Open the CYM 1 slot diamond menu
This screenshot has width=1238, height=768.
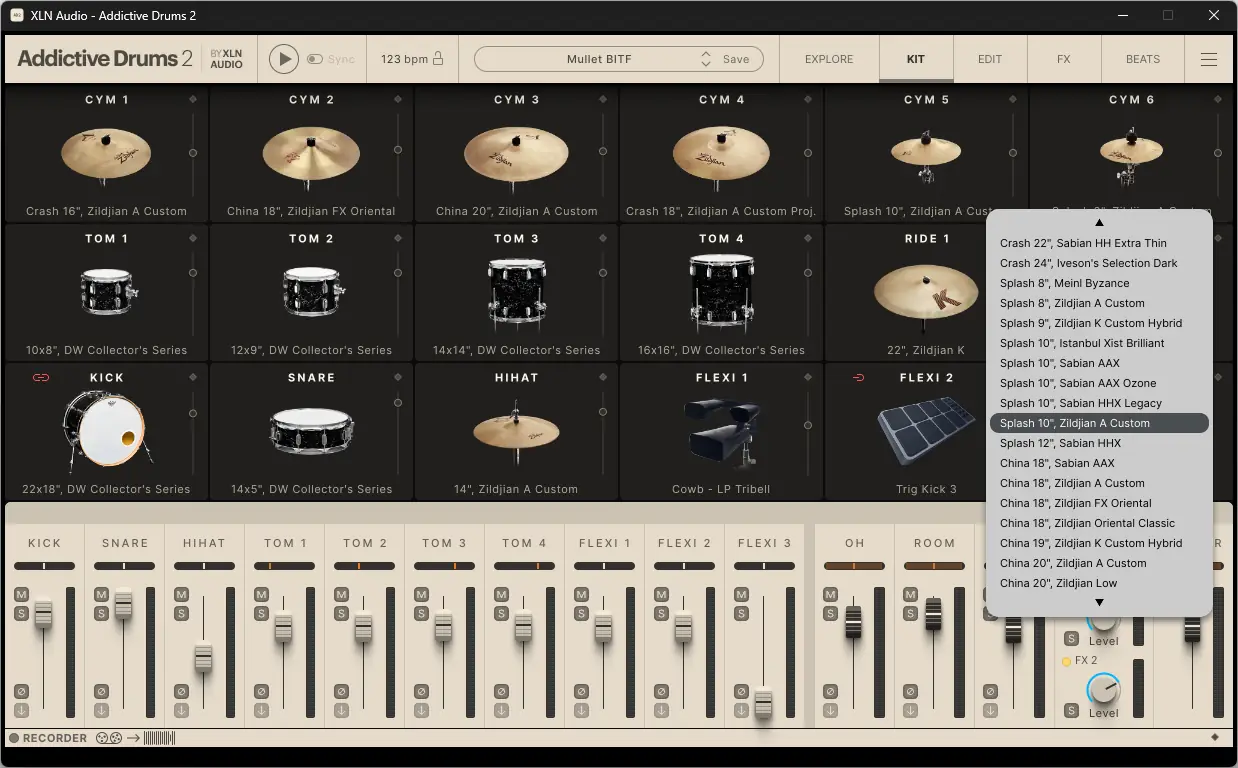193,99
